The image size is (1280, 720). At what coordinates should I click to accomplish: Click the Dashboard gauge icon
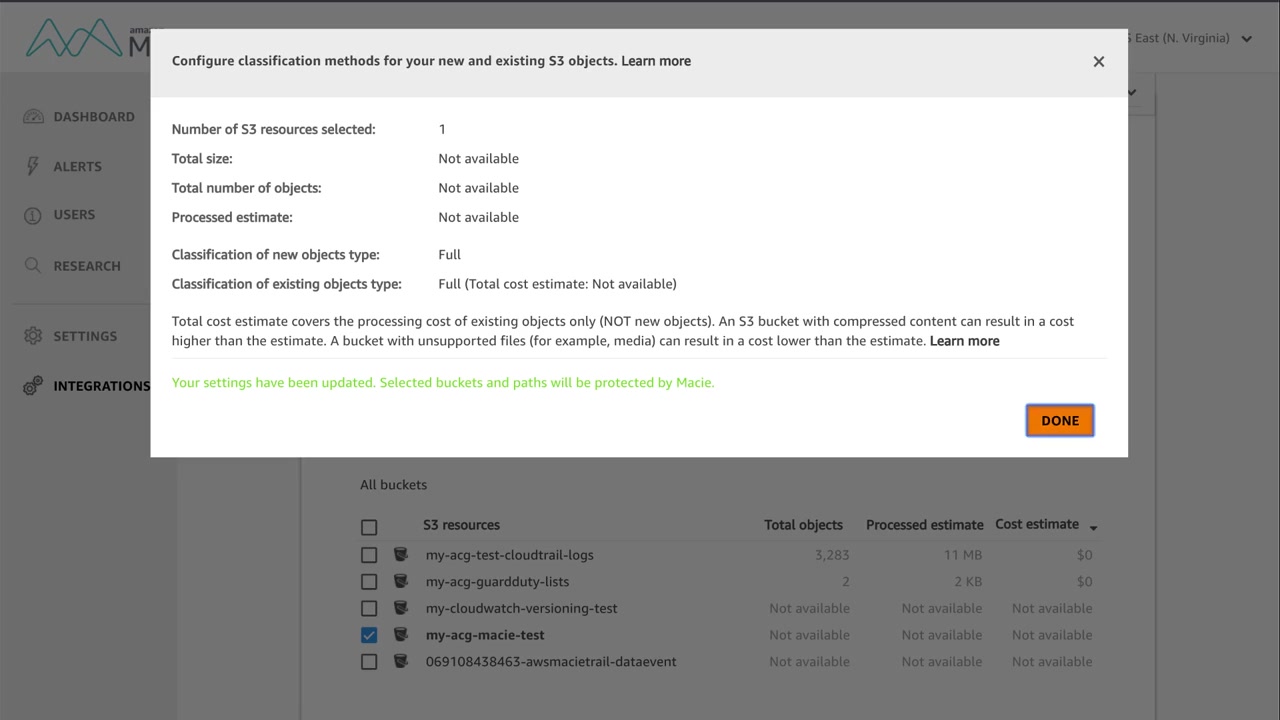tap(33, 117)
